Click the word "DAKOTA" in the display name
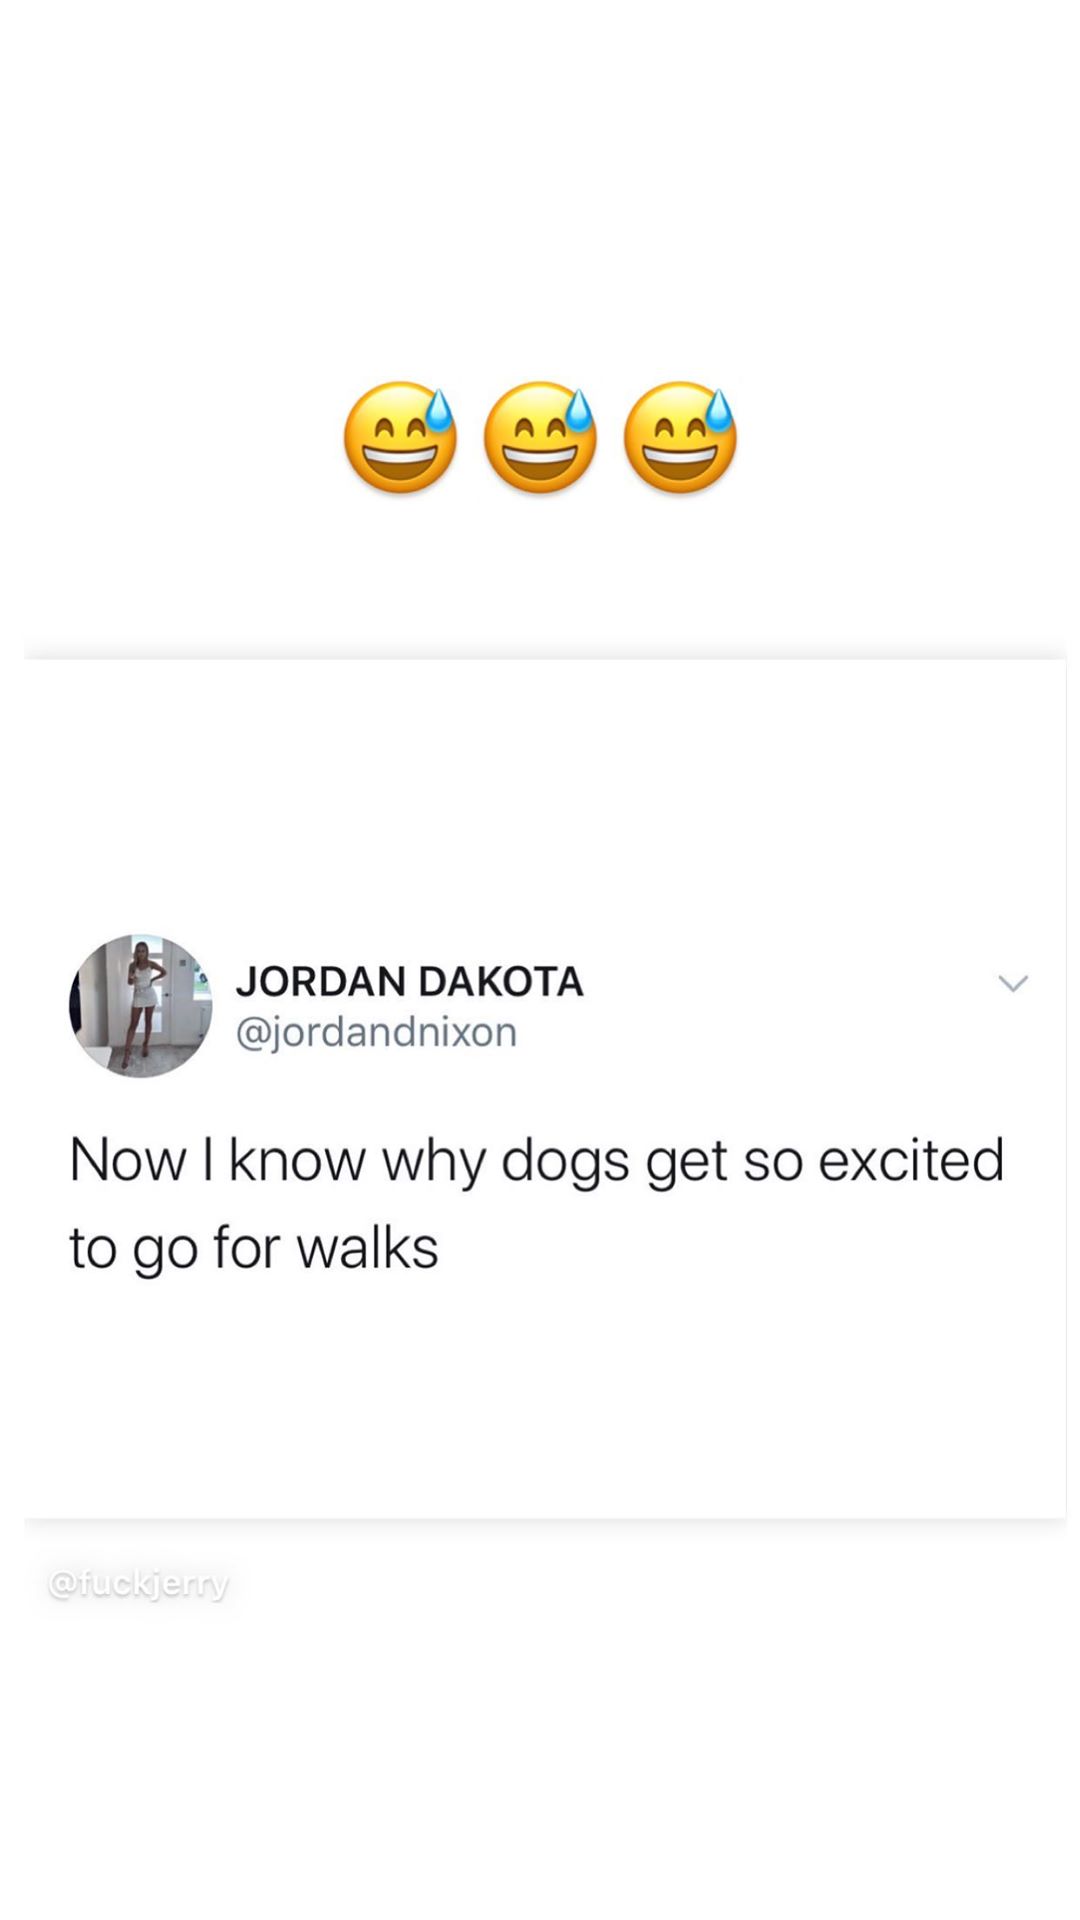Image resolution: width=1080 pixels, height=1920 pixels. pos(501,981)
